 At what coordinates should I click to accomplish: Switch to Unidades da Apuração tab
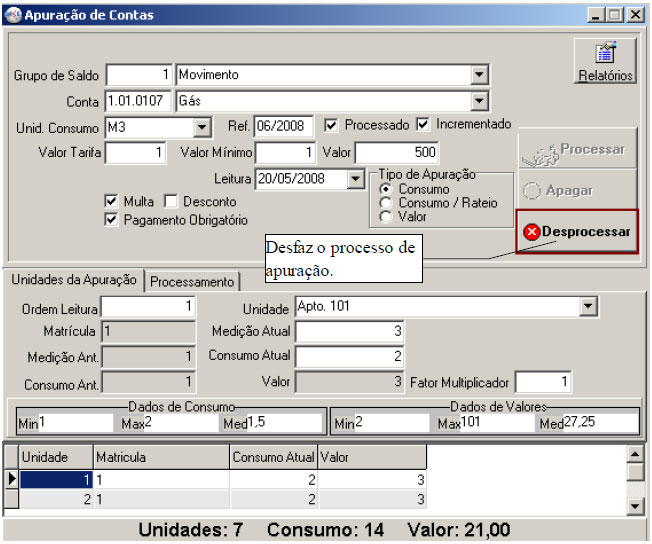(x=74, y=280)
